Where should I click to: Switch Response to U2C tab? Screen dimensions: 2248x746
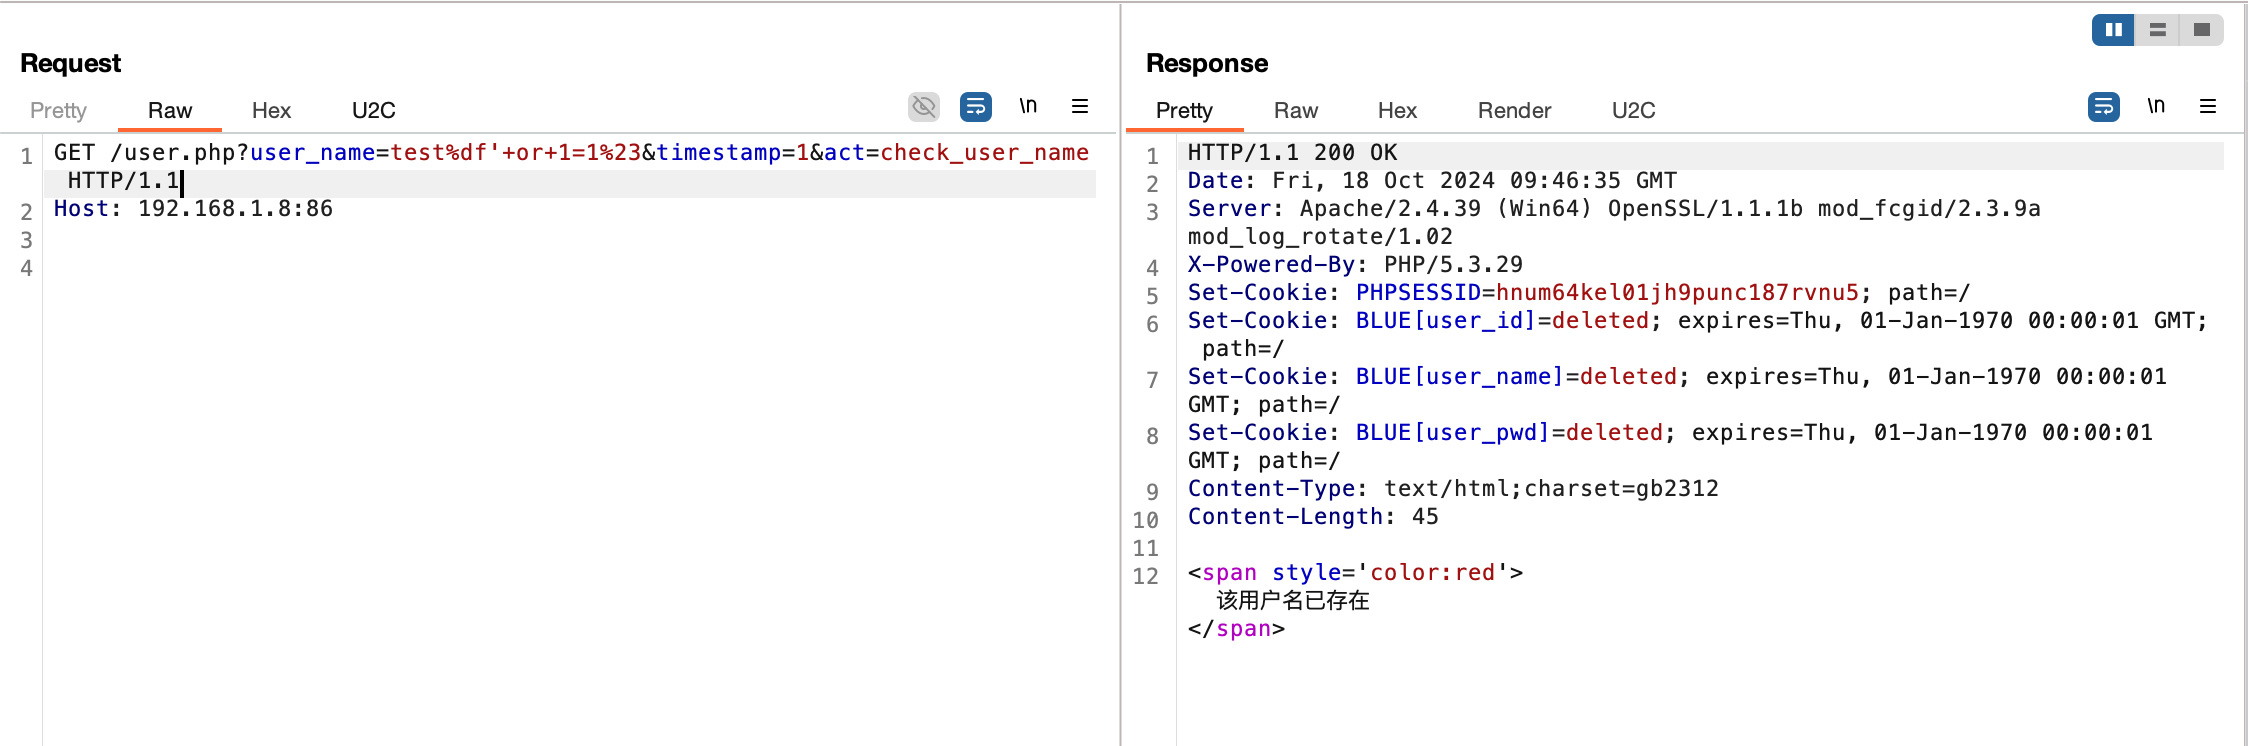(x=1633, y=110)
